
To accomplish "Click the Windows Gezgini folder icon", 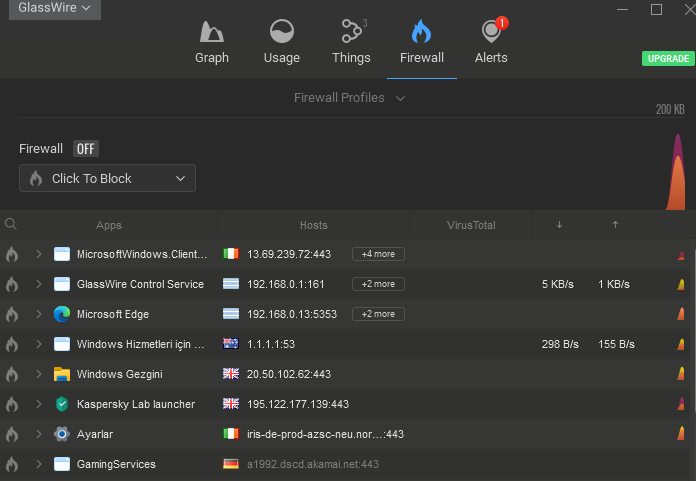I will coord(63,374).
